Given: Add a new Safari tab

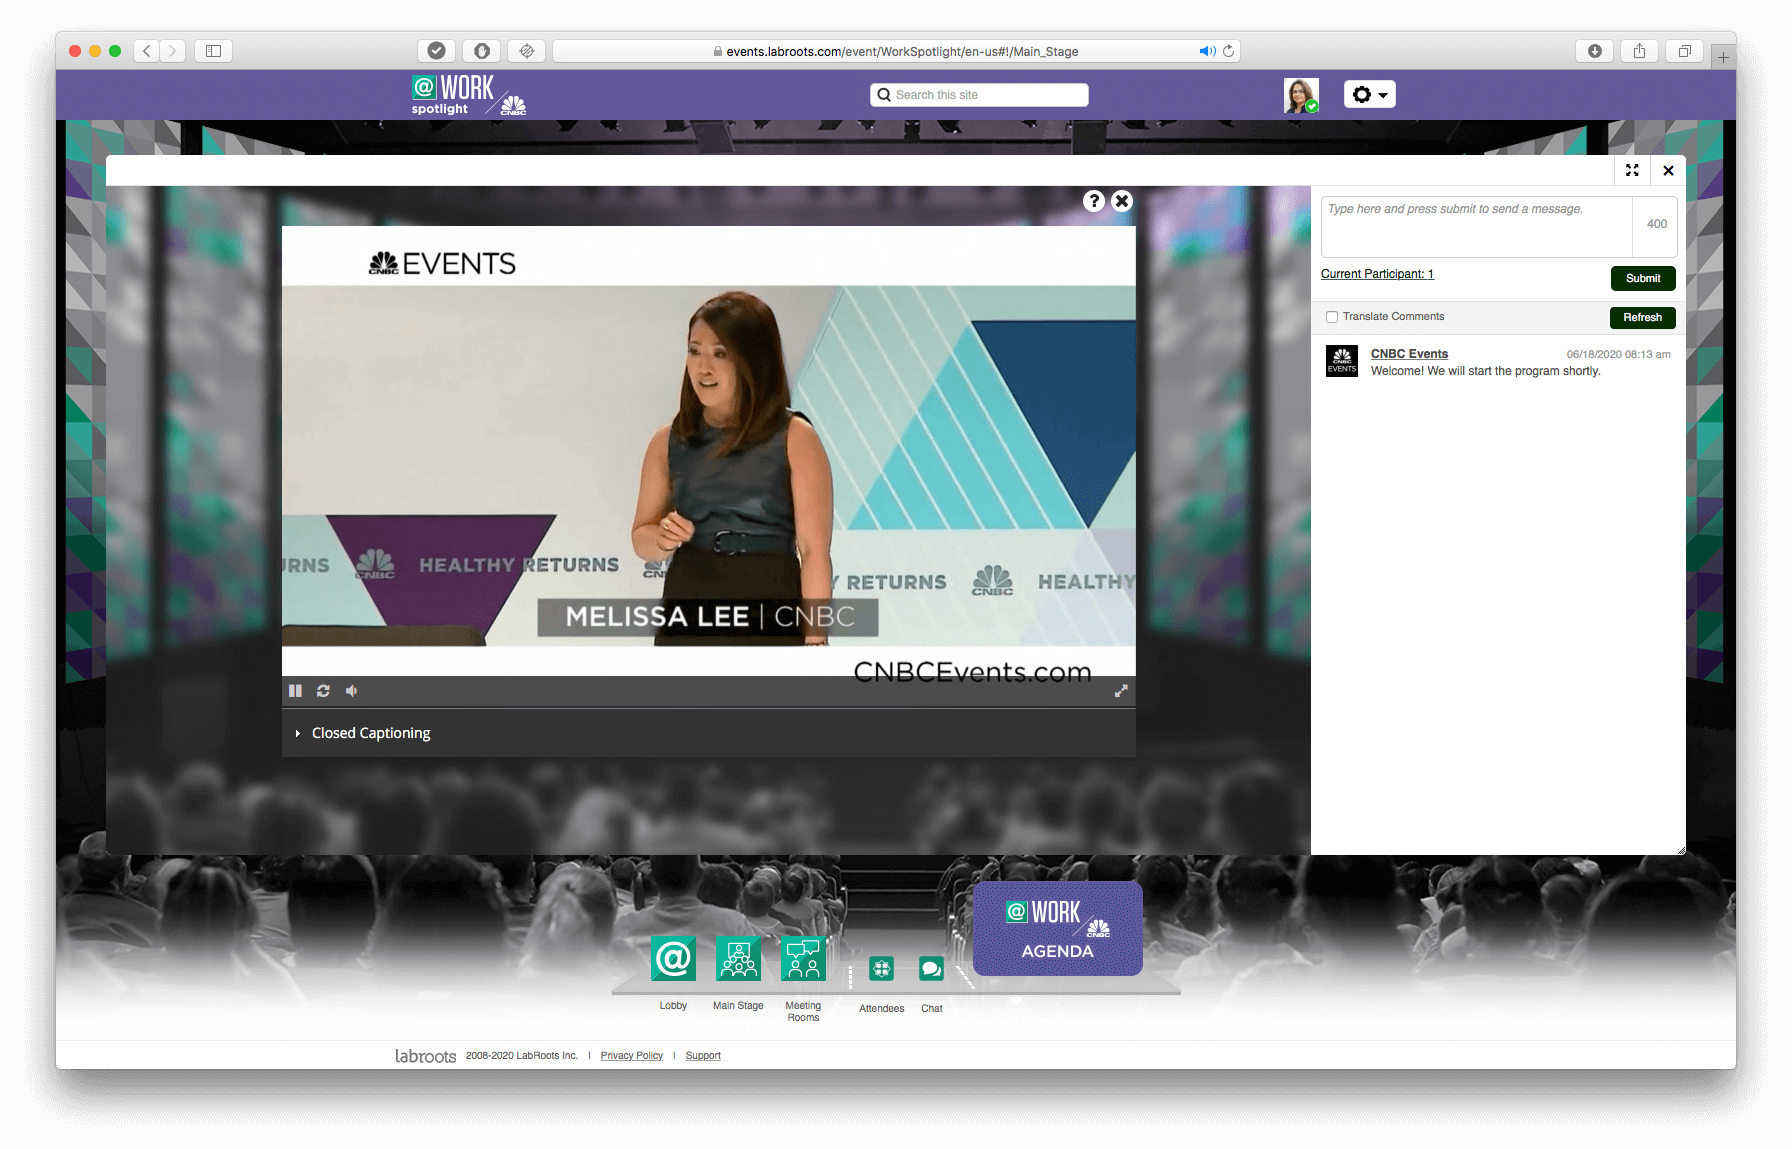Looking at the screenshot, I should tap(1723, 57).
